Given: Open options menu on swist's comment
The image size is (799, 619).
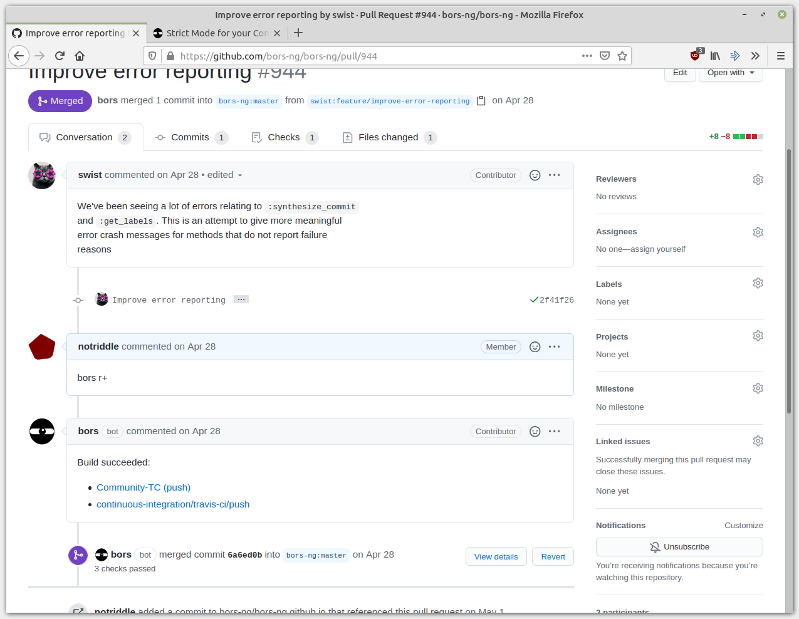Looking at the screenshot, I should point(554,175).
